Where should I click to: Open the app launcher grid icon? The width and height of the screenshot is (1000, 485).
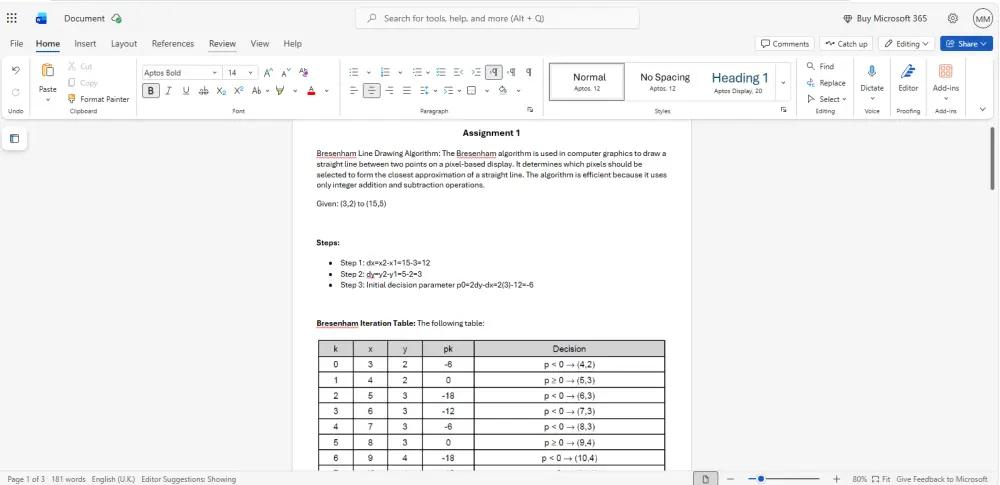click(11, 19)
